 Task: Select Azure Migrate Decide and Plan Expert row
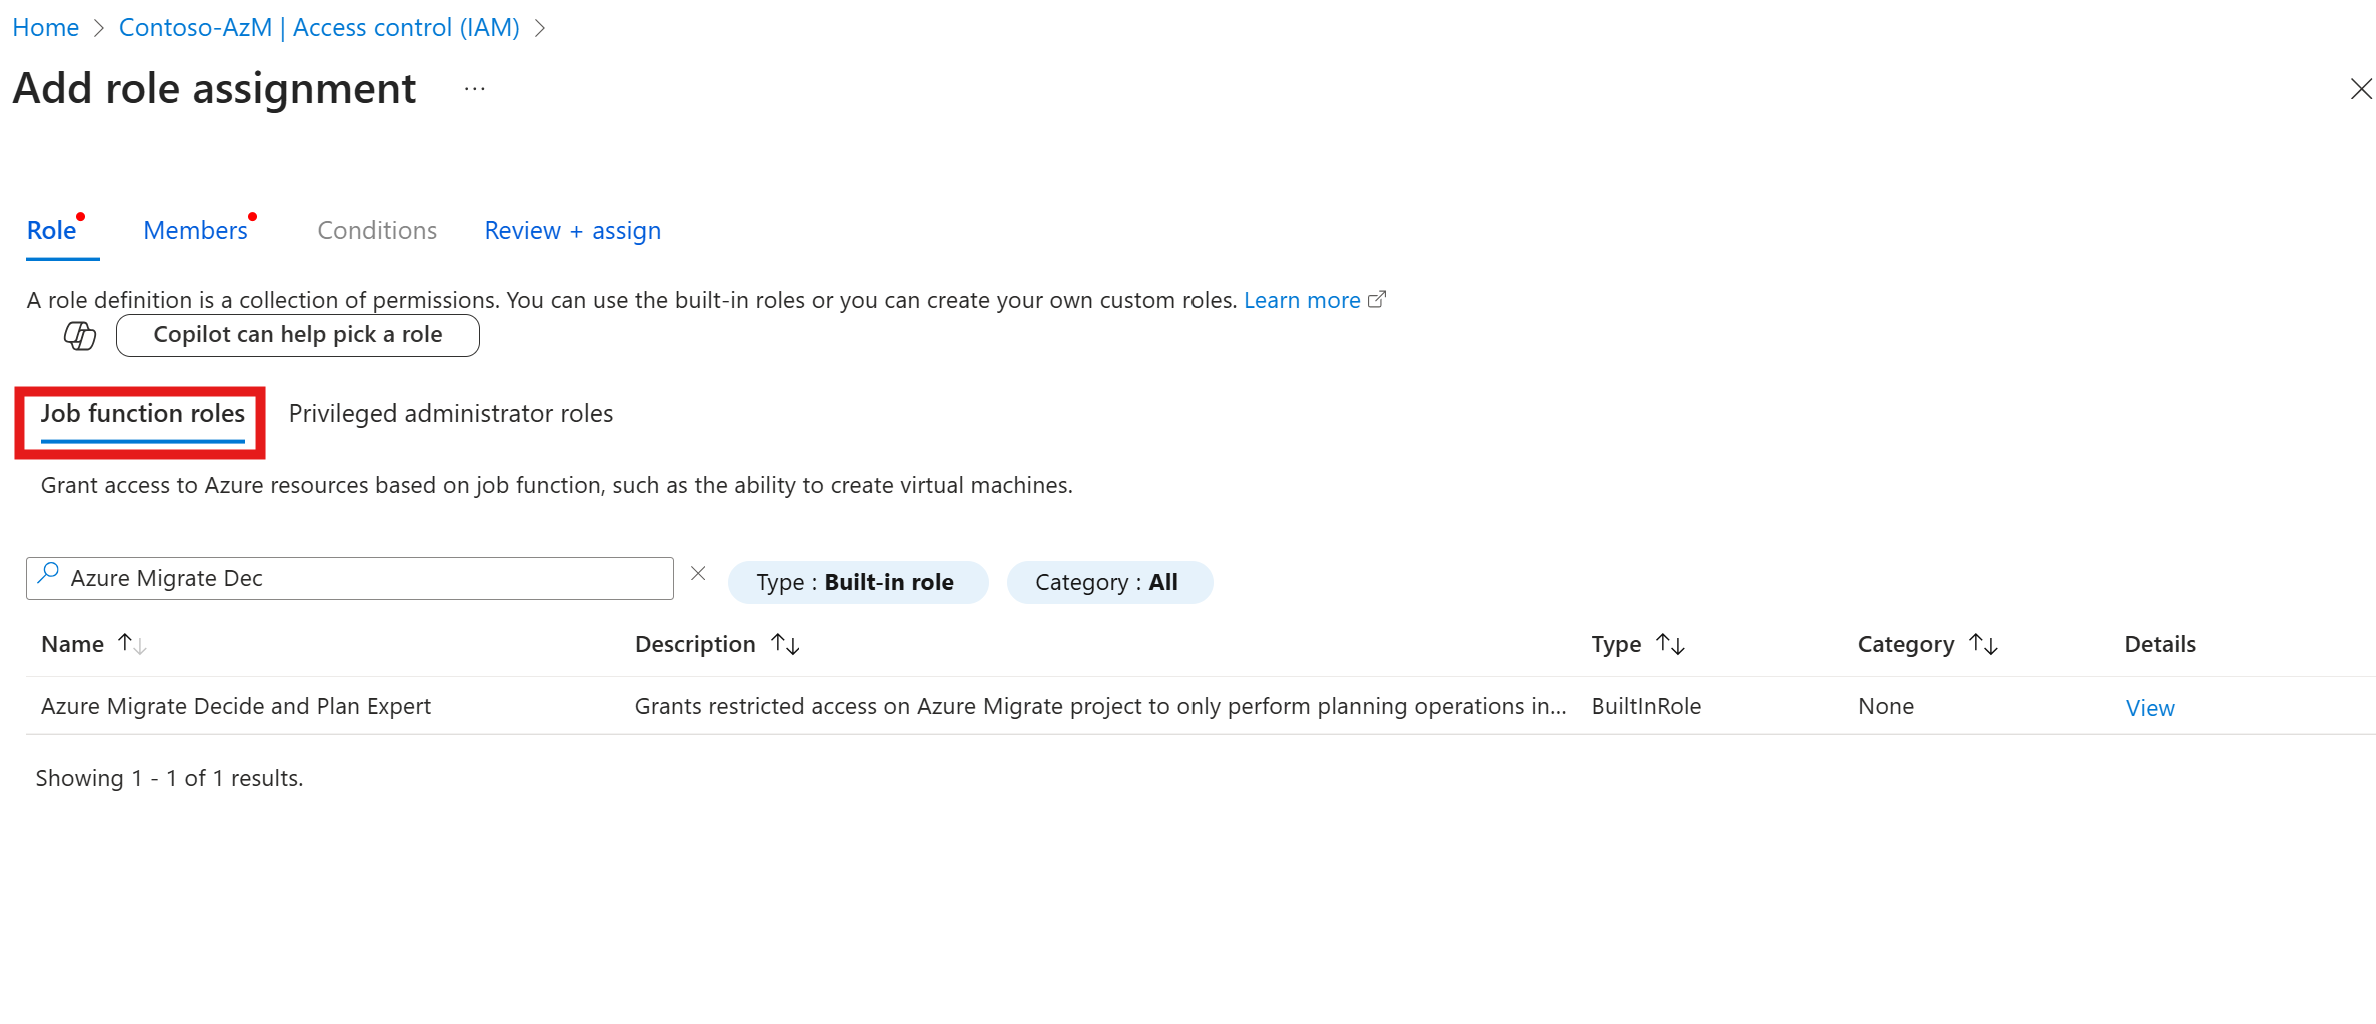point(236,706)
